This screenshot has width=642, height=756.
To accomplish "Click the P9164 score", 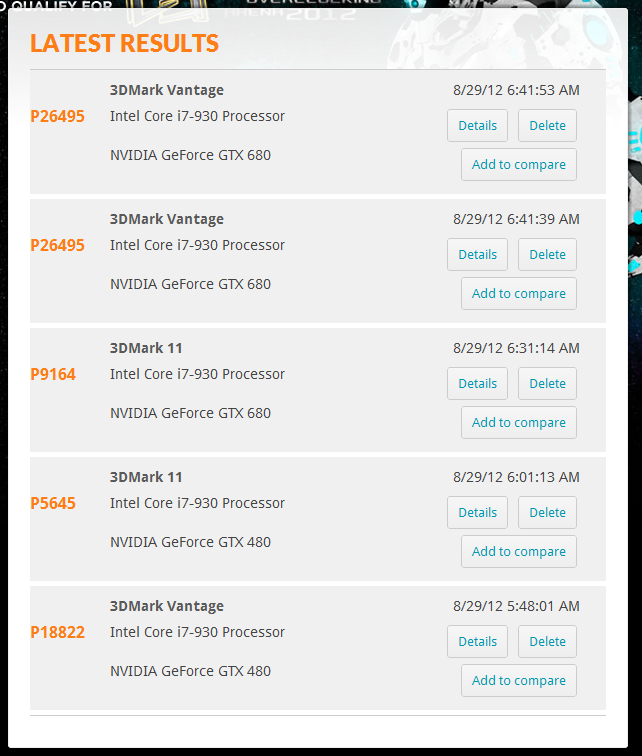I will point(53,374).
